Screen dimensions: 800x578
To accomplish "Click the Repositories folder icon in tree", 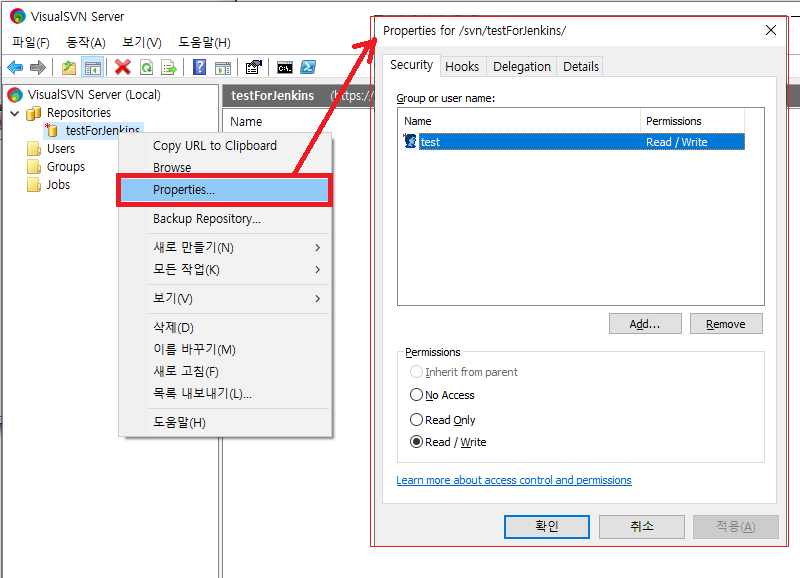I will point(34,113).
